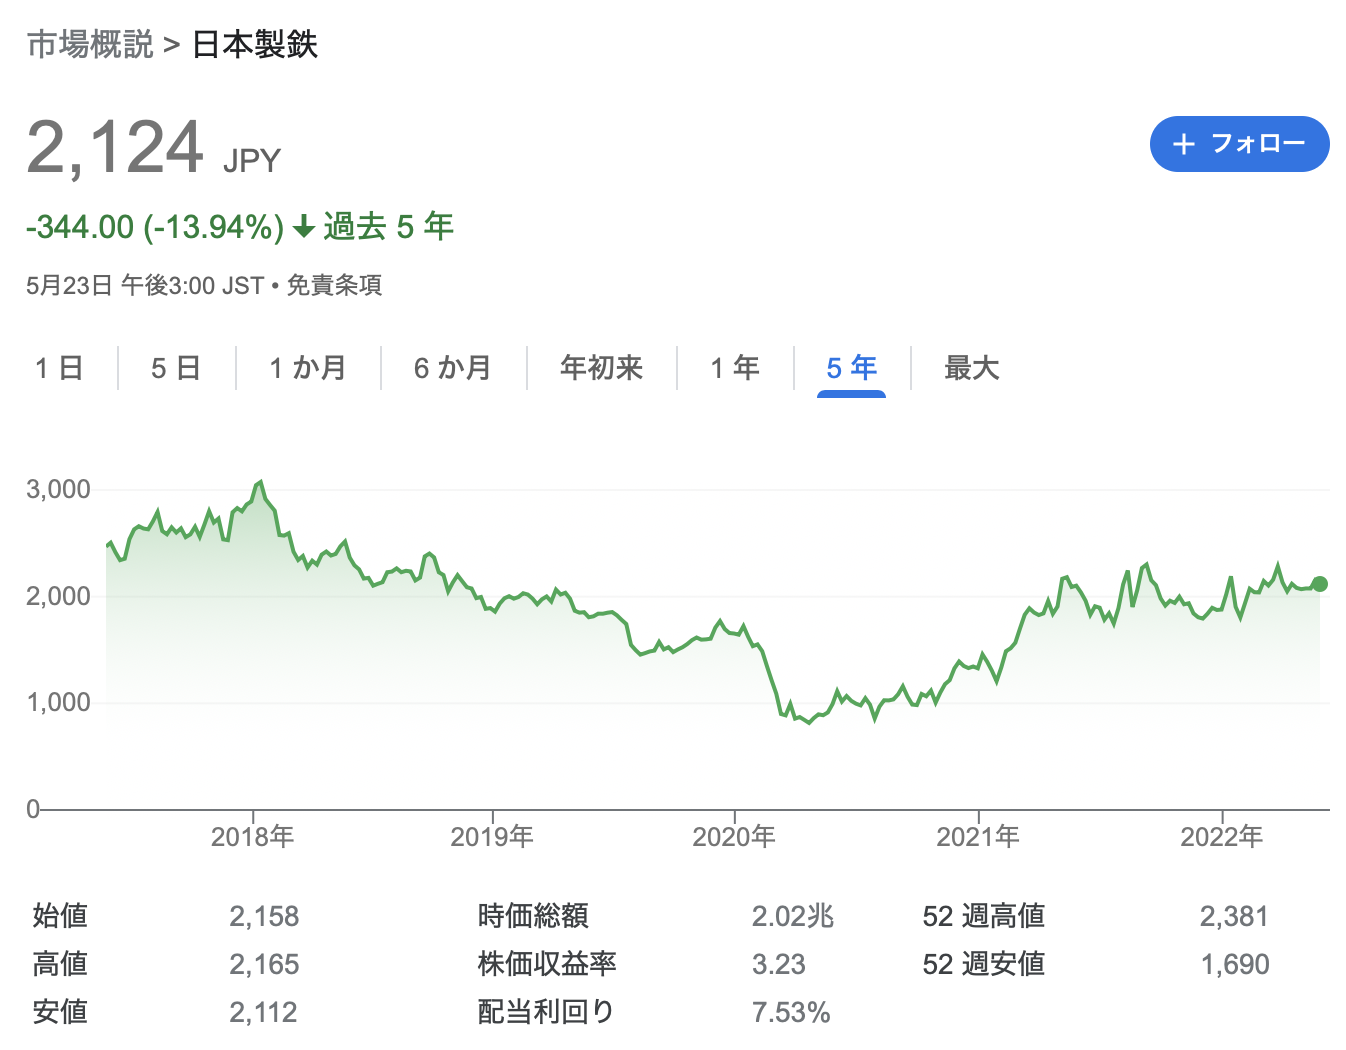The image size is (1346, 1050).
Task: Click the 2,124 current price value
Action: click(x=116, y=147)
